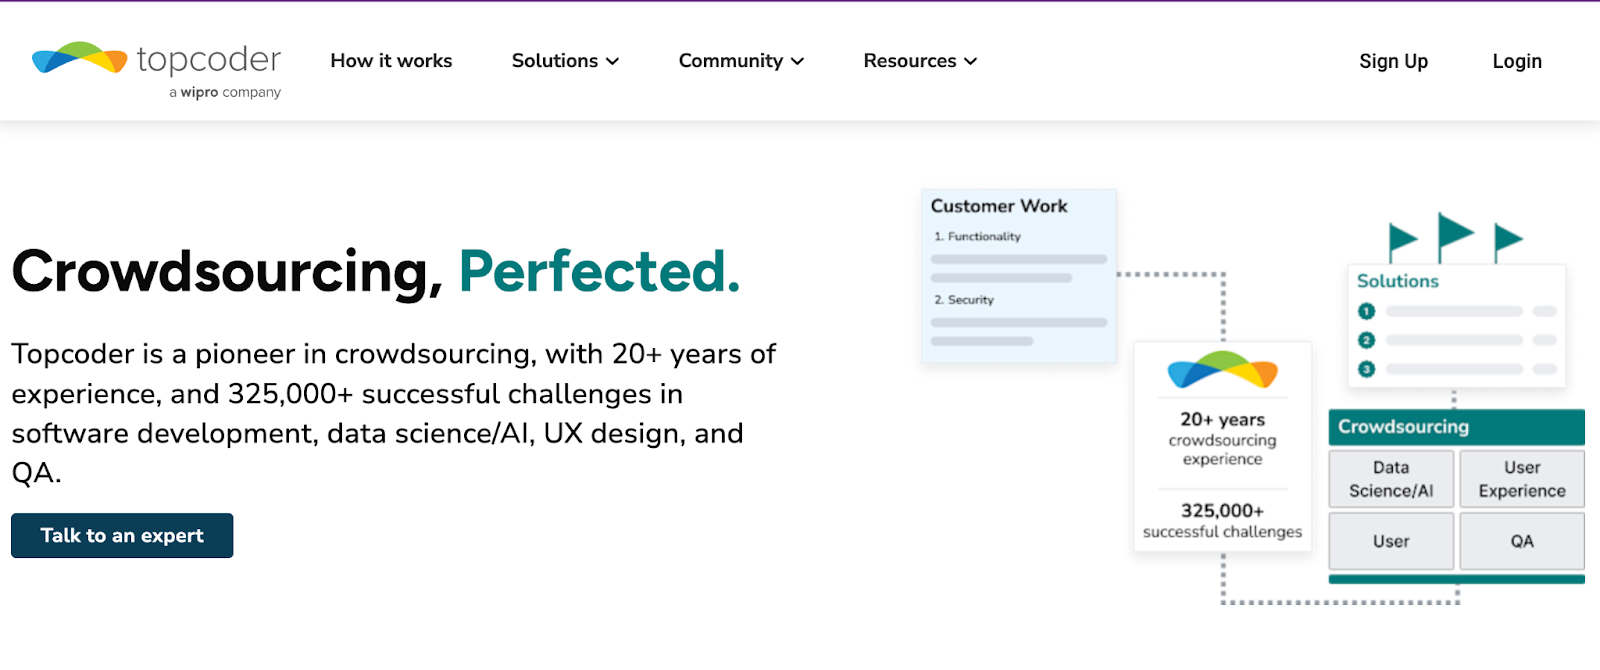Image resolution: width=1600 pixels, height=670 pixels.
Task: Click the 'successful challenges' label in the stats card
Action: [1222, 532]
